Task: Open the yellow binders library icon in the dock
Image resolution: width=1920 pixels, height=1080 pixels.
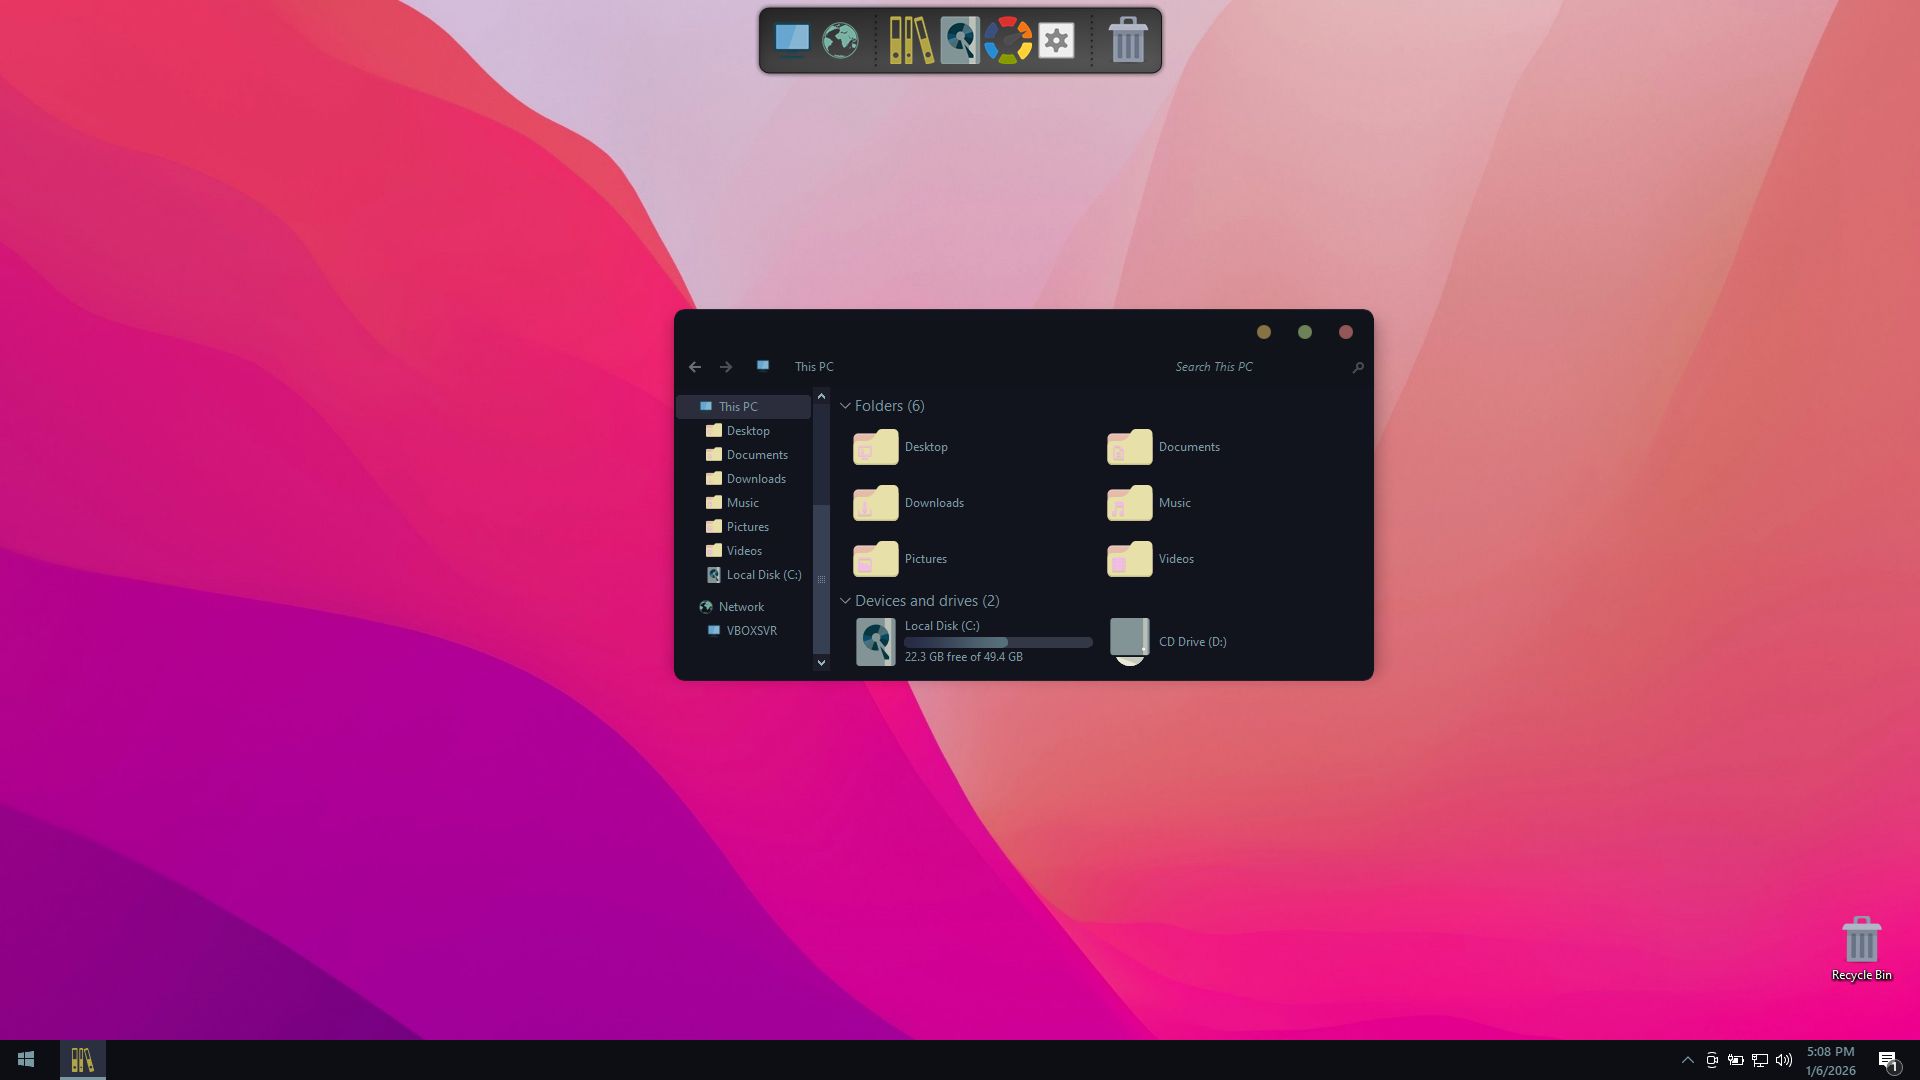Action: pos(911,40)
